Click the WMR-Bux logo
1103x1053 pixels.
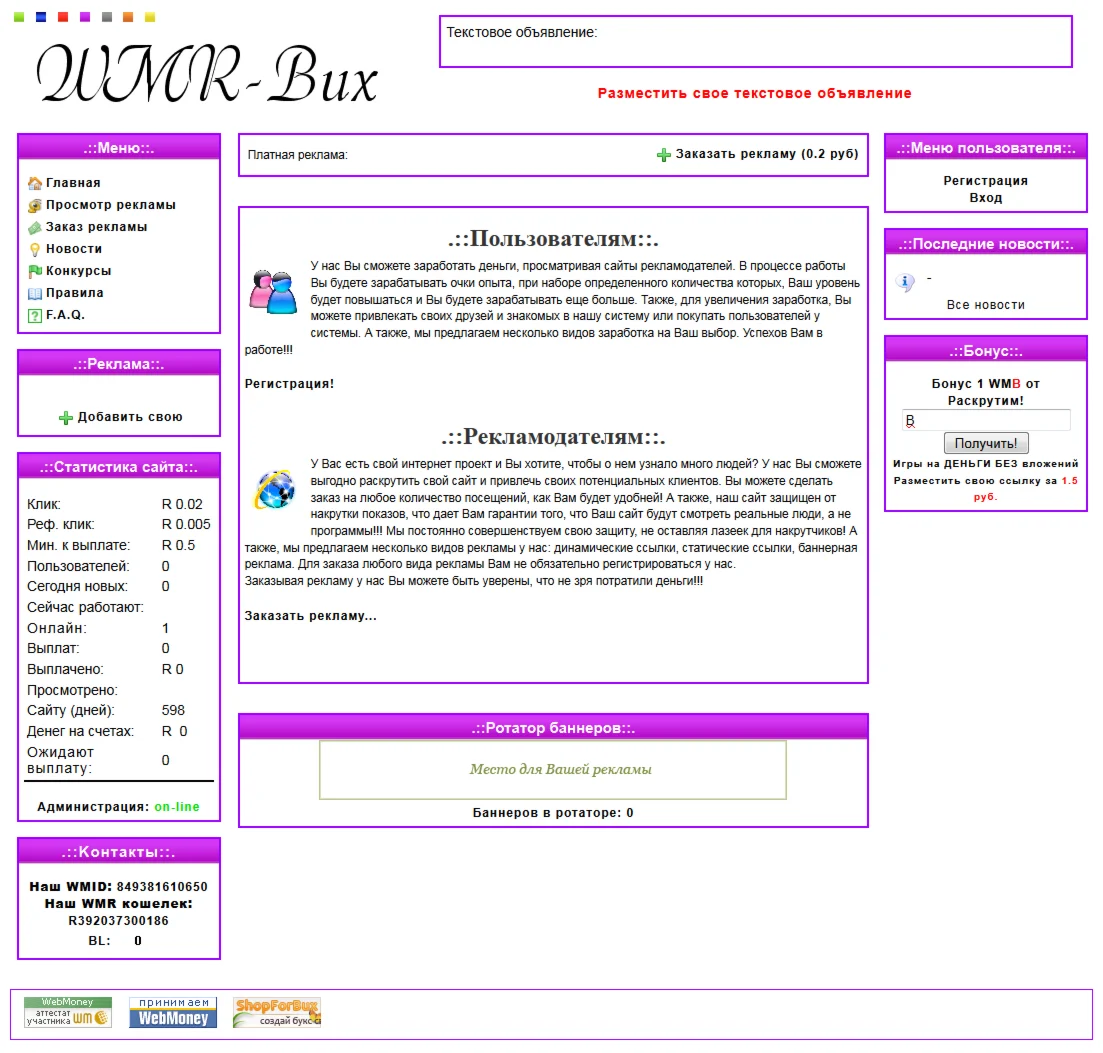[x=207, y=74]
